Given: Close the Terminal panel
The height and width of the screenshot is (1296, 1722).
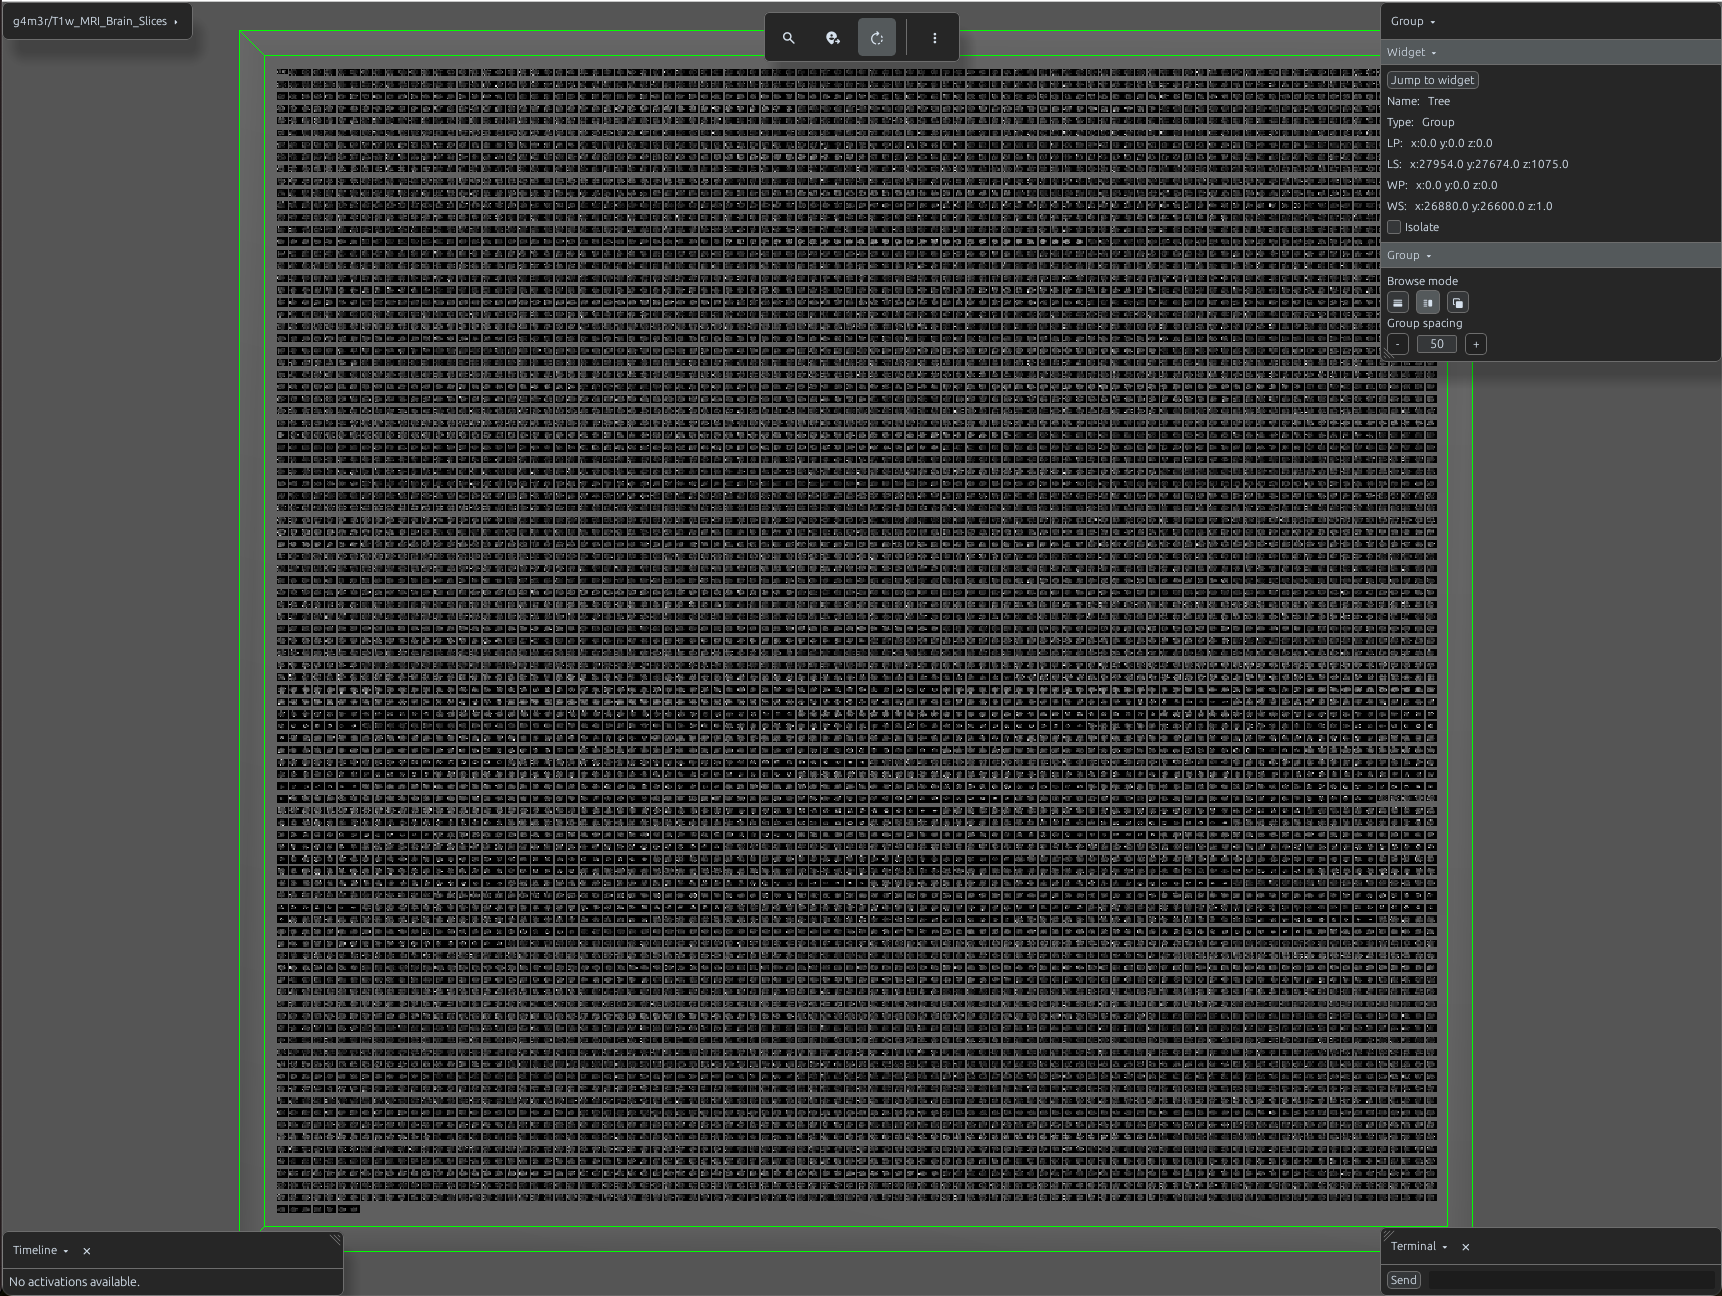Looking at the screenshot, I should pos(1466,1247).
